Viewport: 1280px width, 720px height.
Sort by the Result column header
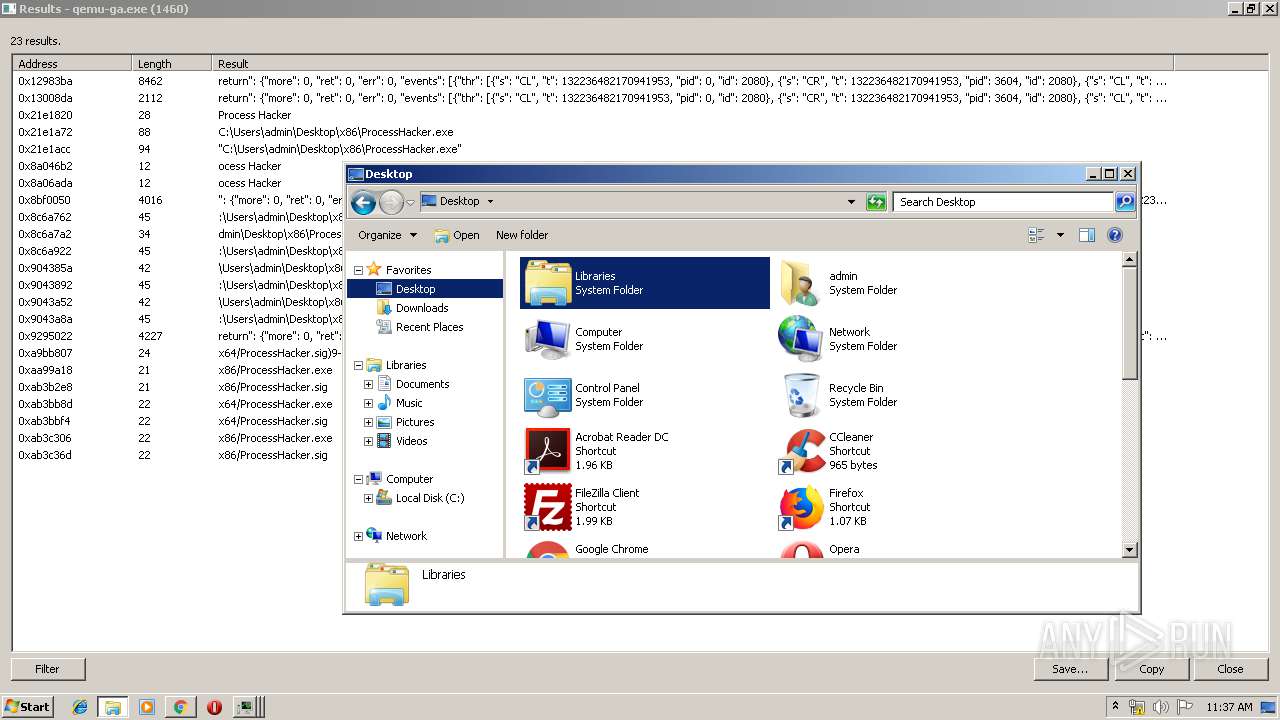tap(692, 64)
